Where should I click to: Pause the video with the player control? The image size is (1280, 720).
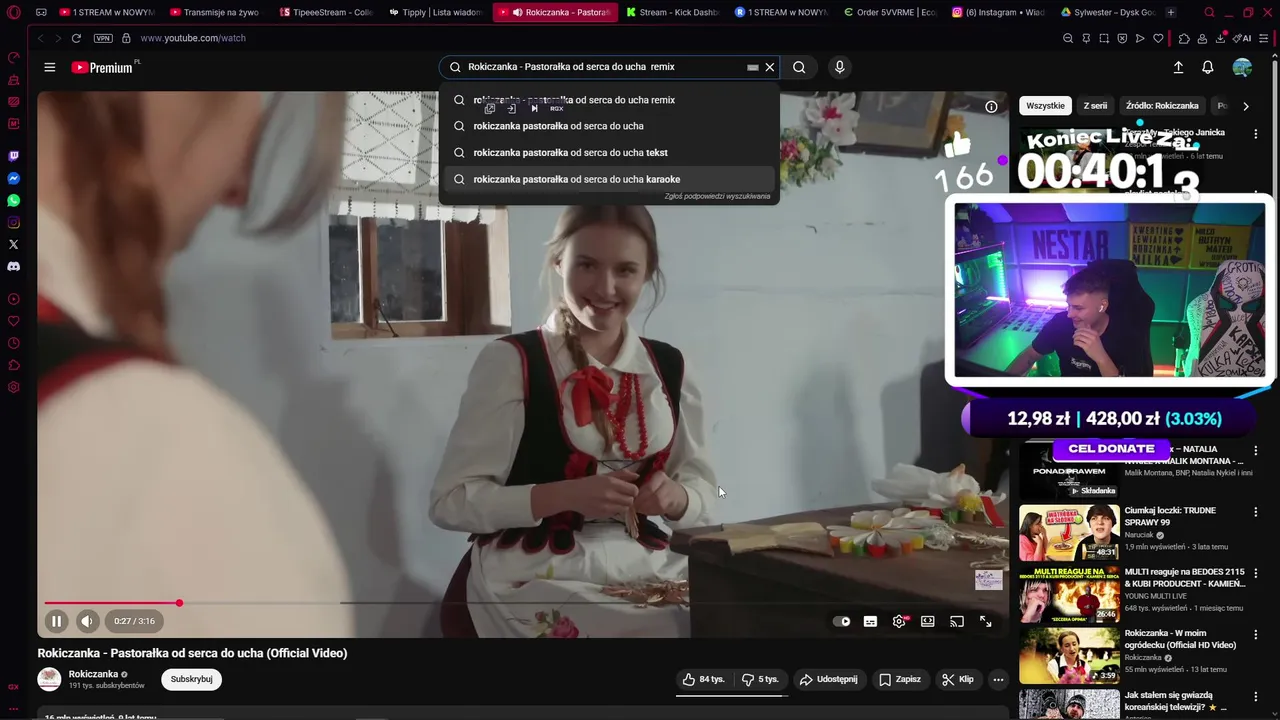pyautogui.click(x=56, y=621)
